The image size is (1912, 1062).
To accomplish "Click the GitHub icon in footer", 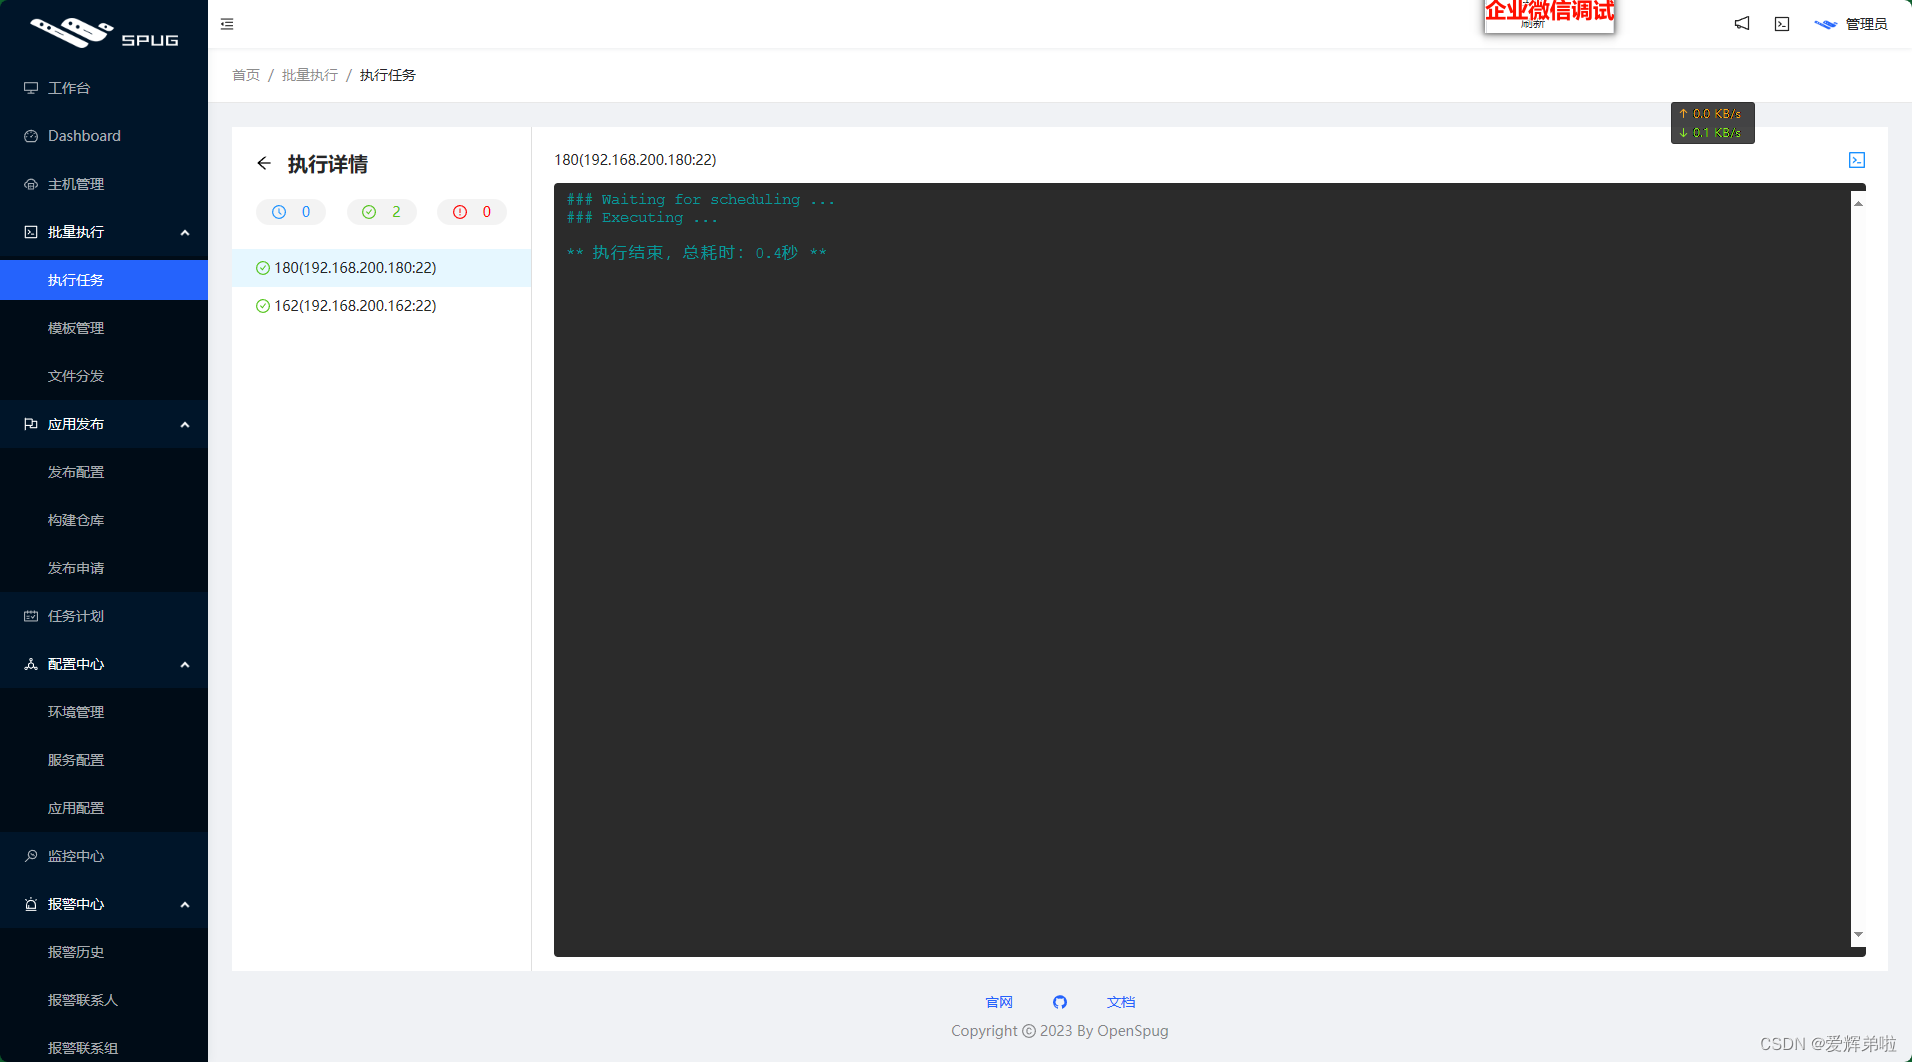I will [x=1060, y=1002].
